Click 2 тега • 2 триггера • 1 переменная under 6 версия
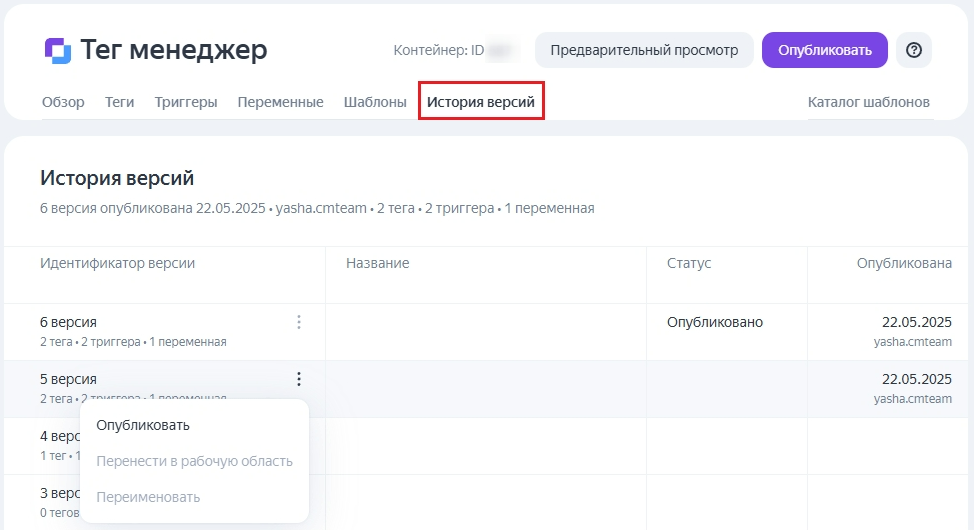Screen dimensions: 974x530 [x=134, y=342]
